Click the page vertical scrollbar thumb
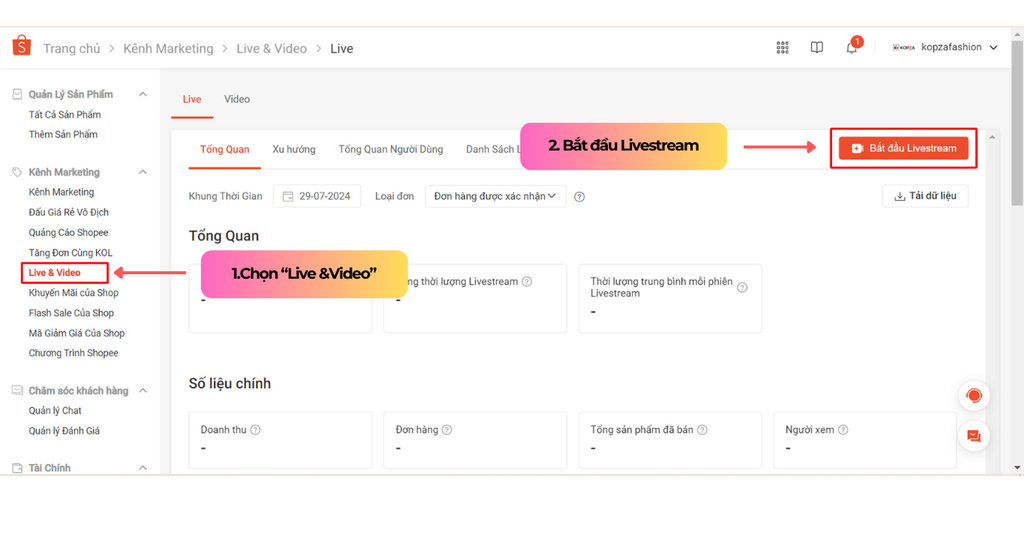This screenshot has width=1024, height=535. [1017, 123]
